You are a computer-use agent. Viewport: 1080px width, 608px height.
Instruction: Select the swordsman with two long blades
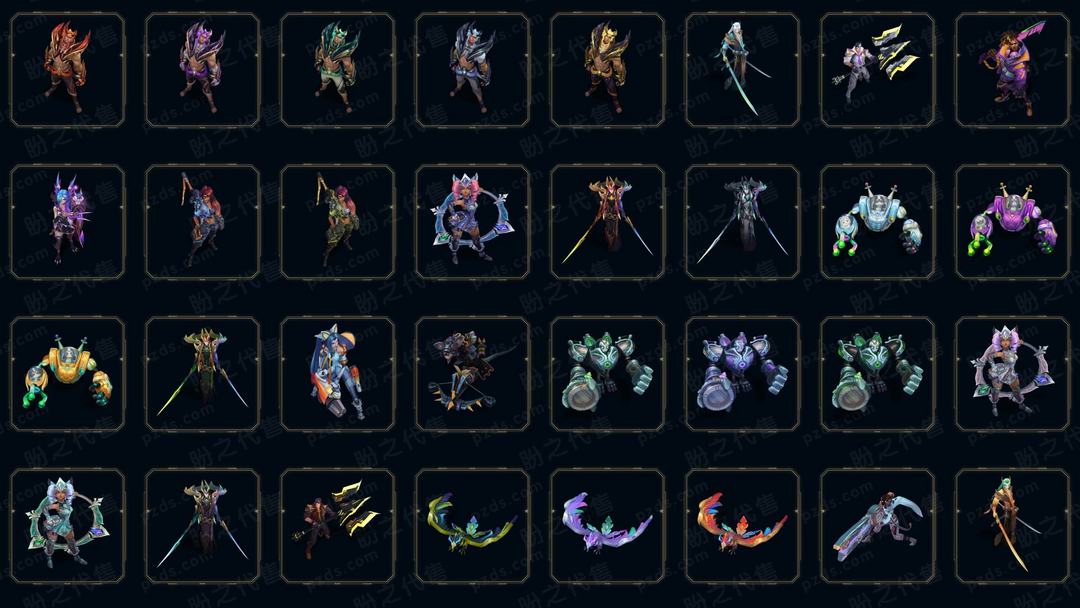pos(742,70)
